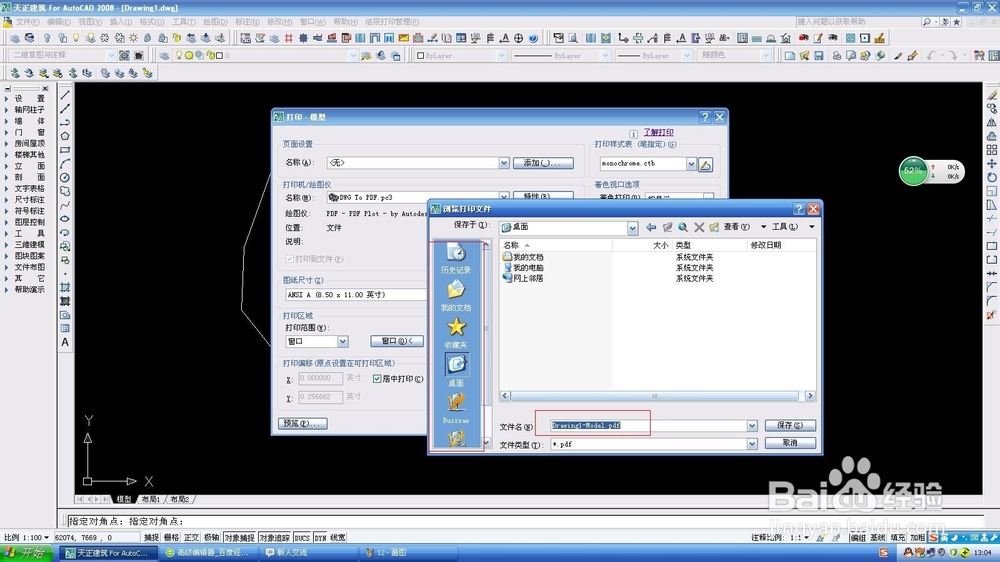
Task: Switch to Layout1 (布局1) tab
Action: click(151, 499)
